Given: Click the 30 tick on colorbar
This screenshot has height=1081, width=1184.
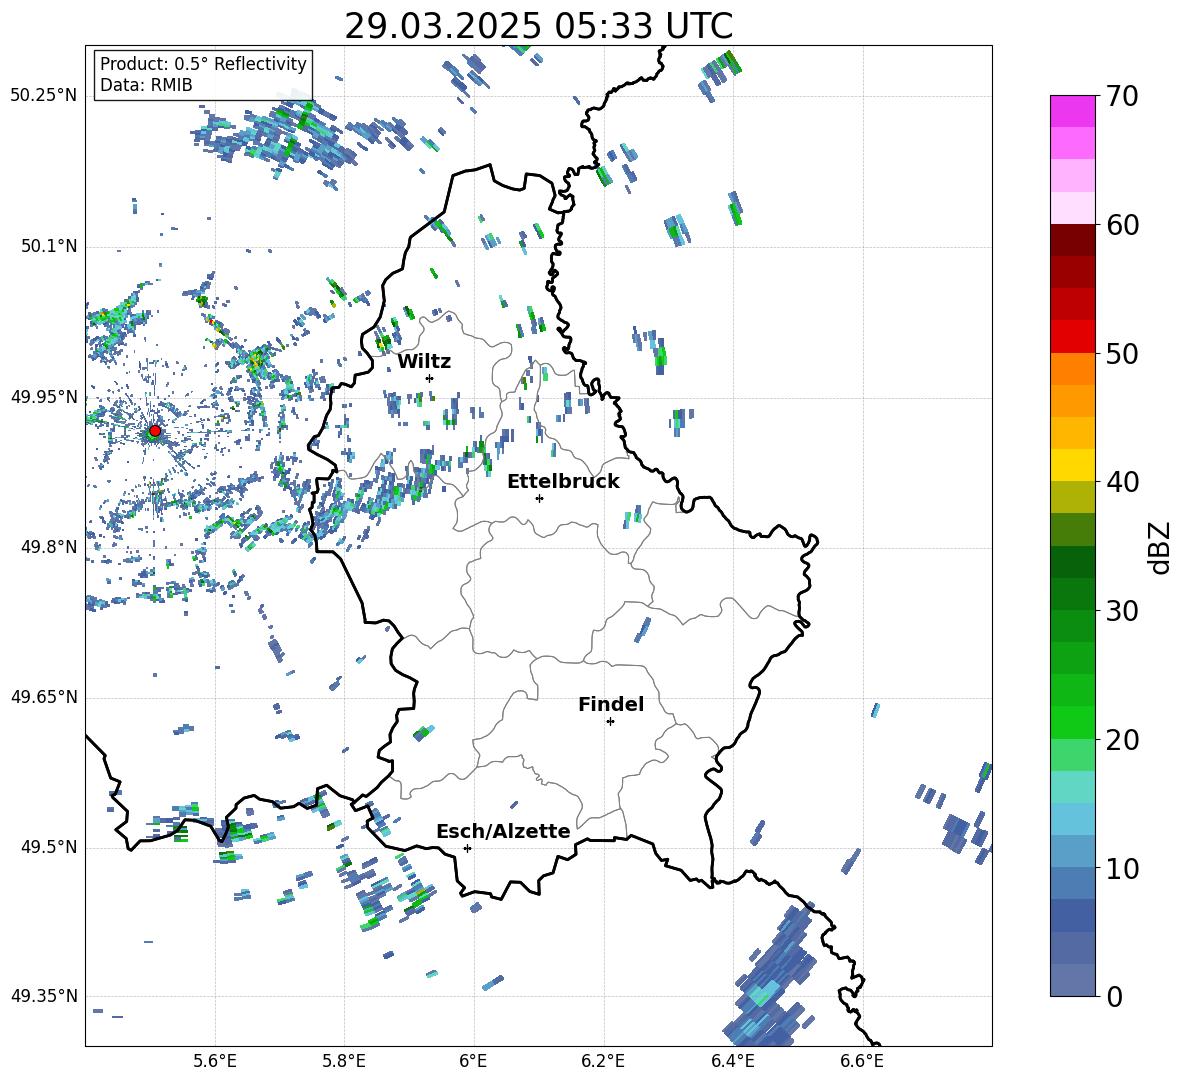Looking at the screenshot, I should coord(1122,610).
